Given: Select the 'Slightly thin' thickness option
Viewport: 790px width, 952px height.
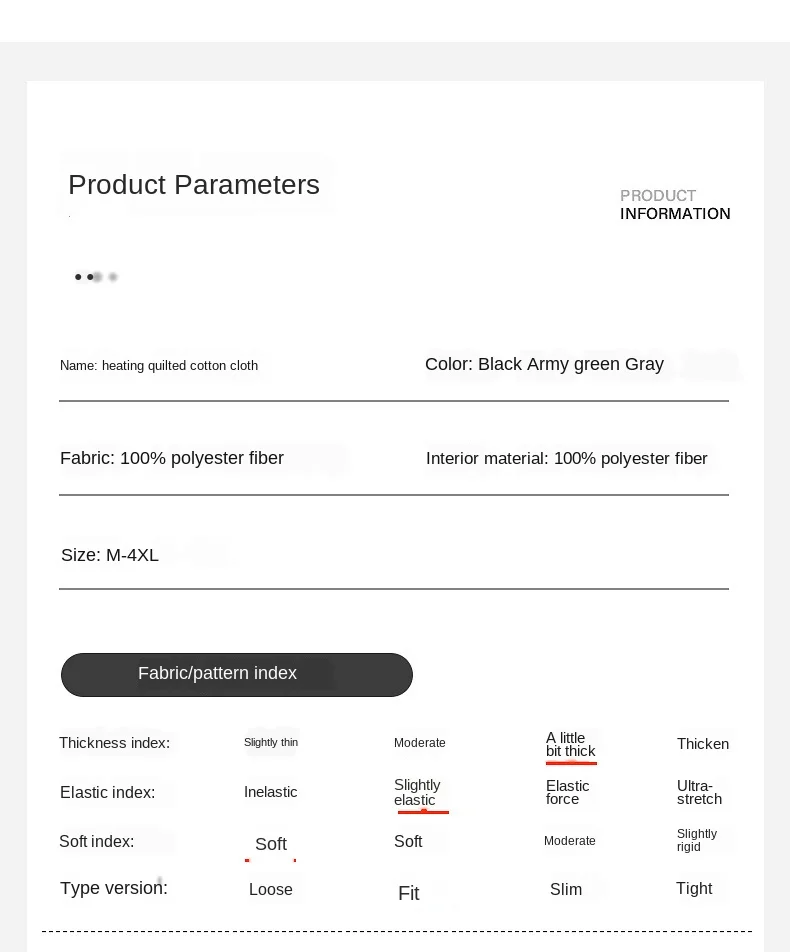Looking at the screenshot, I should [x=271, y=743].
